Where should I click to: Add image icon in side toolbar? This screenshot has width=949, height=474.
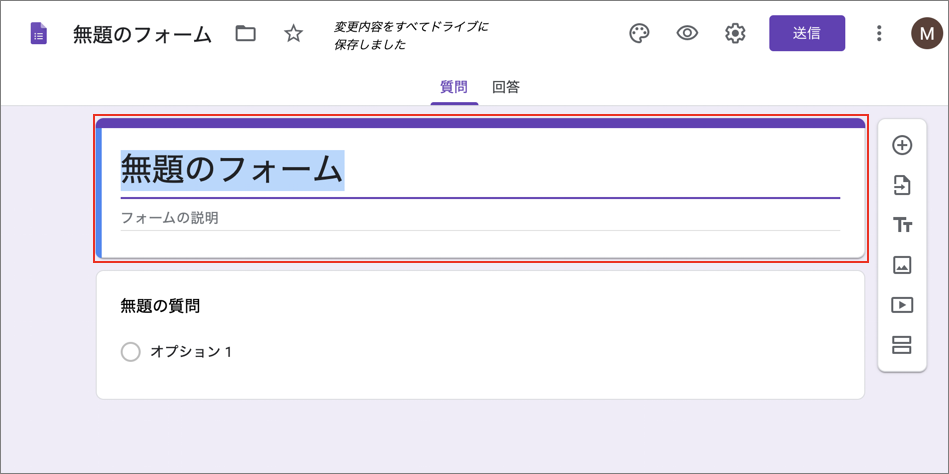[x=902, y=265]
